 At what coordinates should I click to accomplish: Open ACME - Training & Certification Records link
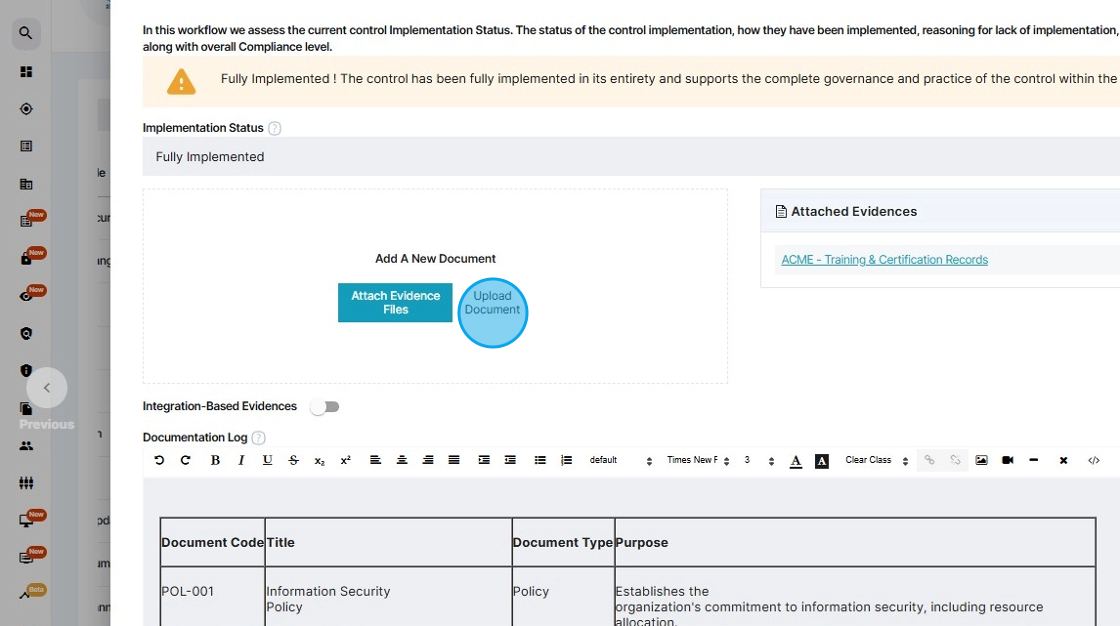tap(884, 259)
